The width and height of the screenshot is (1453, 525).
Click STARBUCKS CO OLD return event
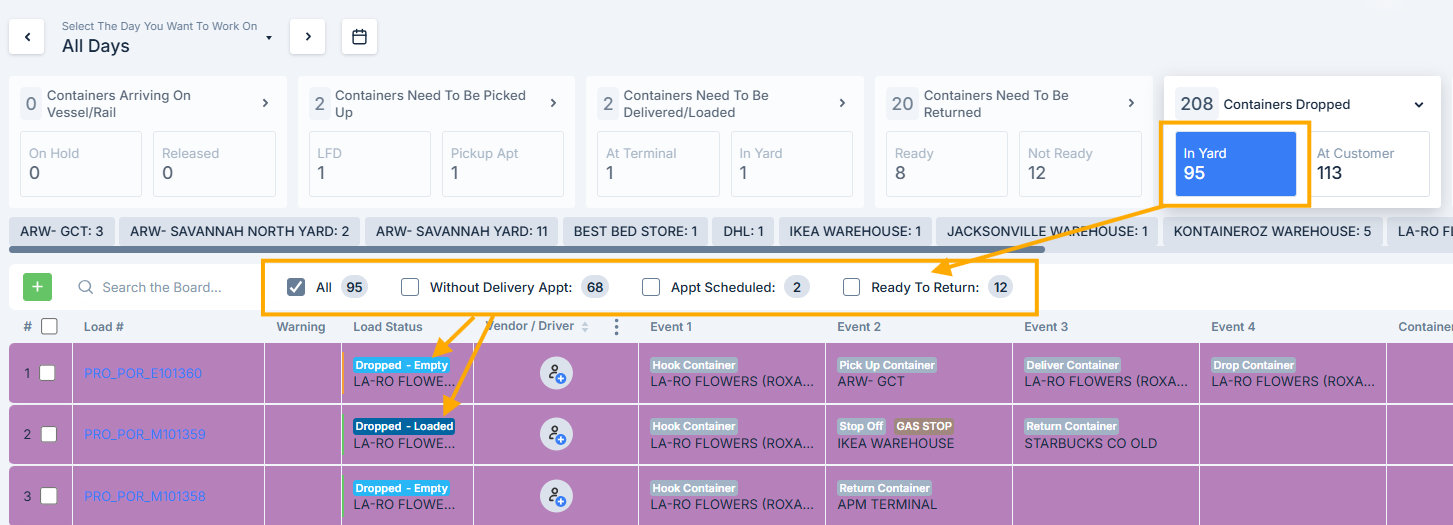(x=1091, y=443)
